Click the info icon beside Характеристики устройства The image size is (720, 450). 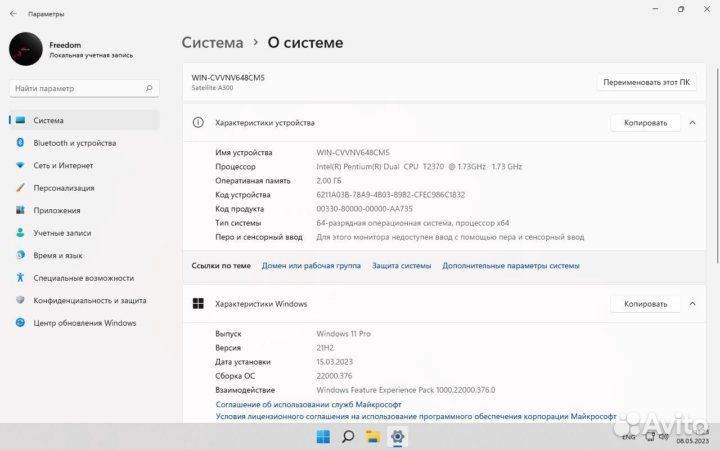pos(198,123)
